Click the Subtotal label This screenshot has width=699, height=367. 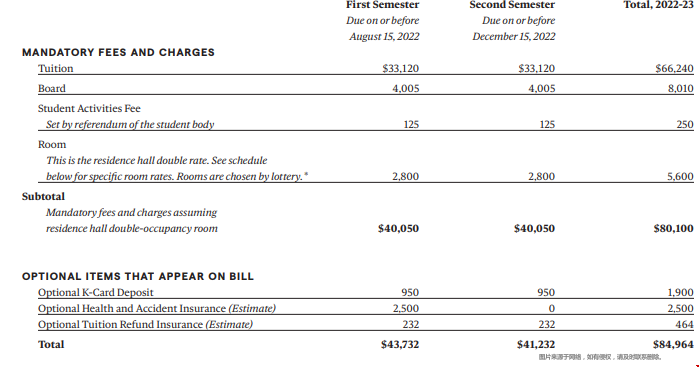(x=43, y=196)
